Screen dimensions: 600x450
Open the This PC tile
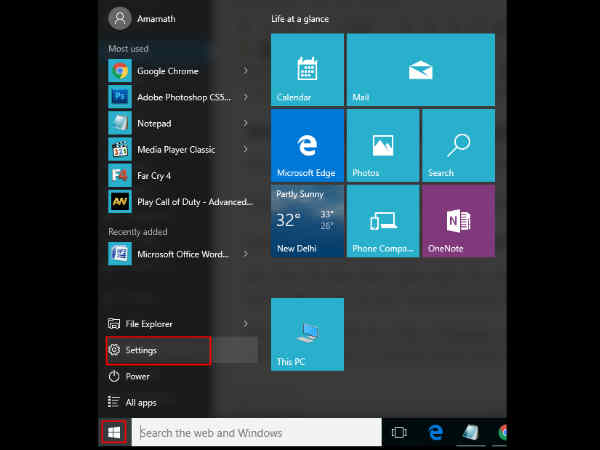pyautogui.click(x=307, y=334)
